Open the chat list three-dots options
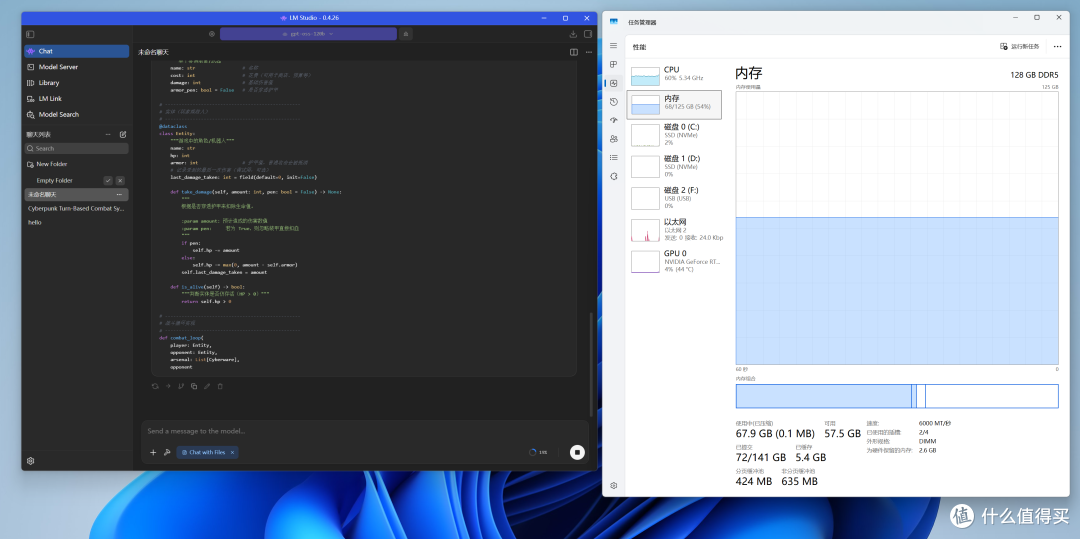Image resolution: width=1080 pixels, height=539 pixels. (108, 134)
